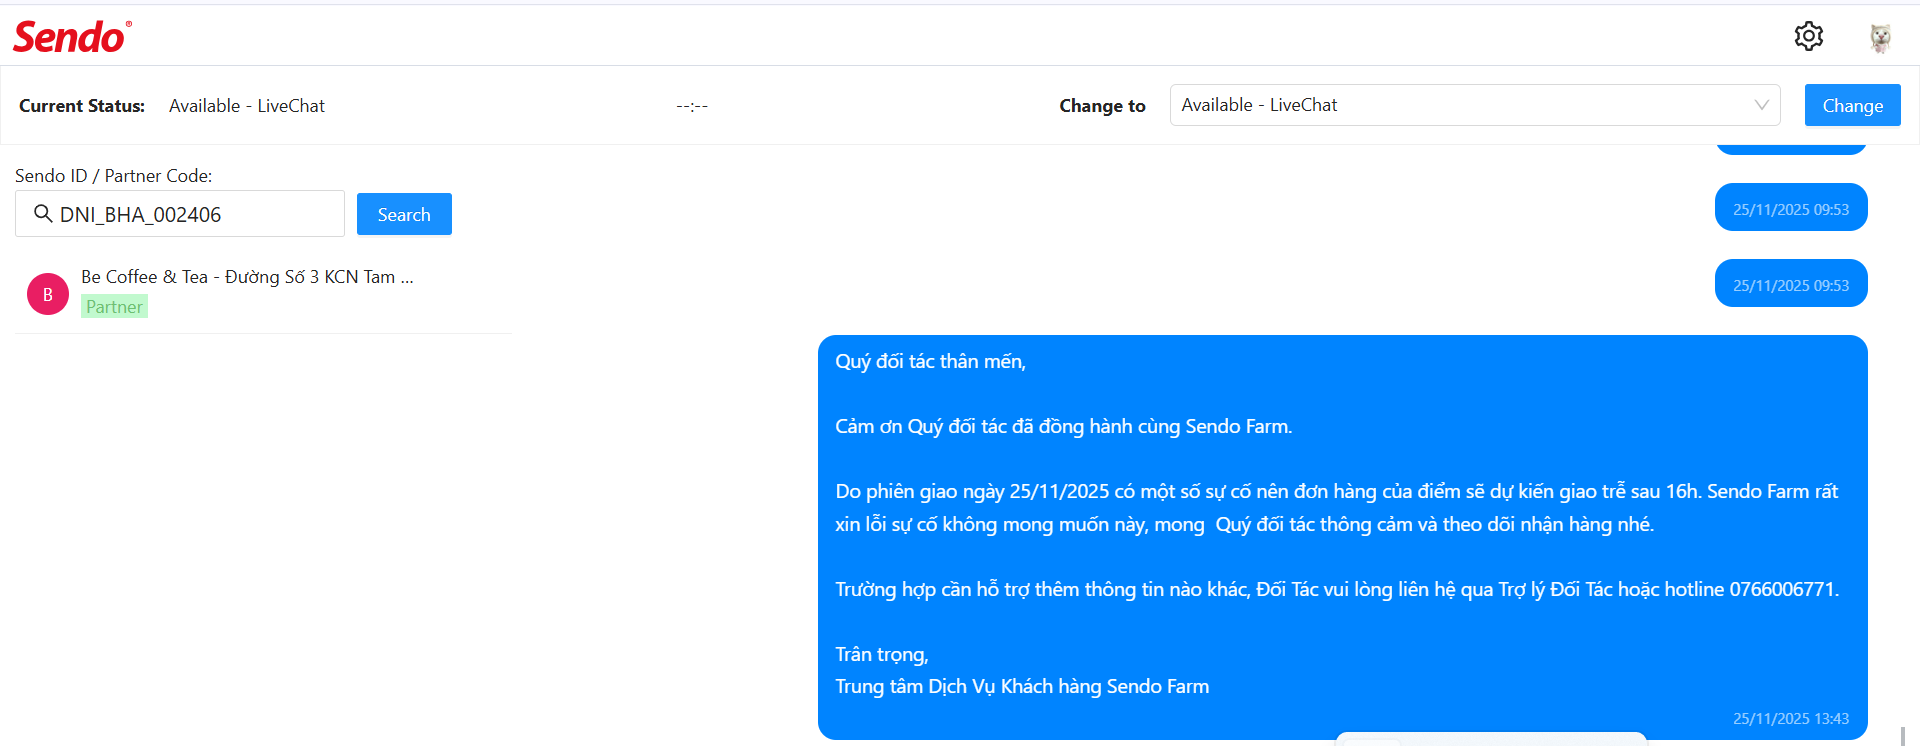Open the user profile avatar
1920x746 pixels.
click(x=1880, y=37)
